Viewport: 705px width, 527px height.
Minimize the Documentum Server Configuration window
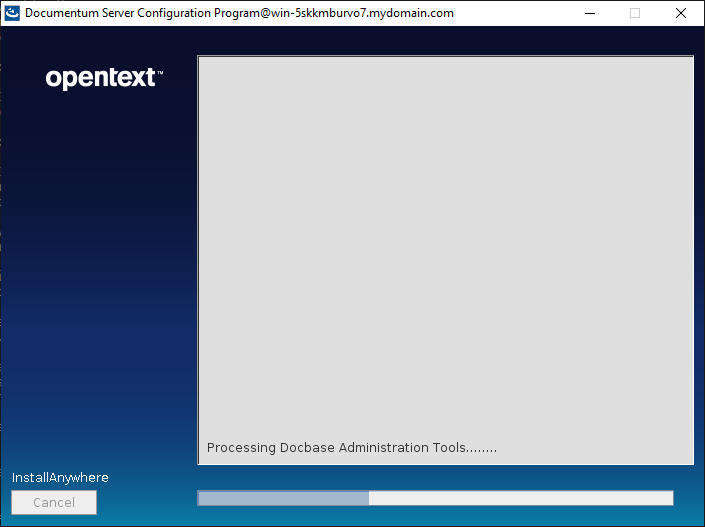tap(590, 13)
